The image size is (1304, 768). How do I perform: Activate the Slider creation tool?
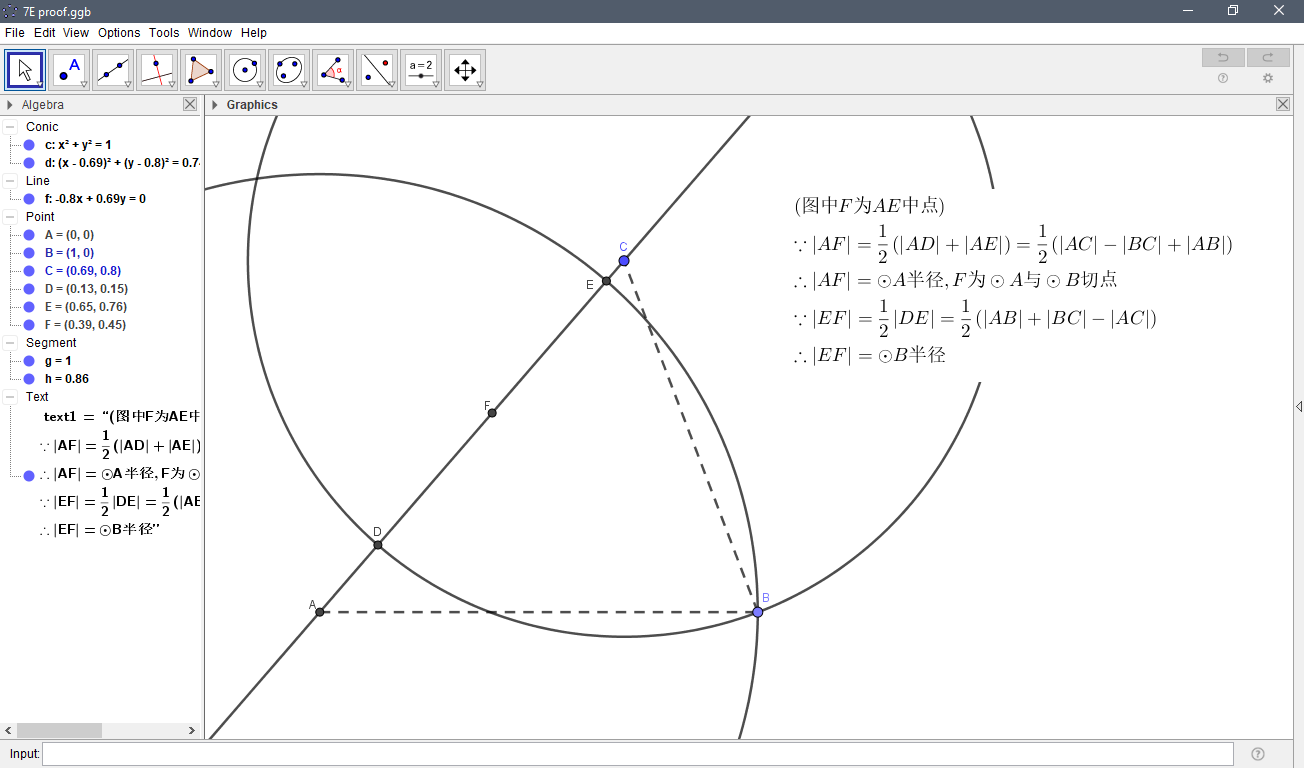point(420,69)
